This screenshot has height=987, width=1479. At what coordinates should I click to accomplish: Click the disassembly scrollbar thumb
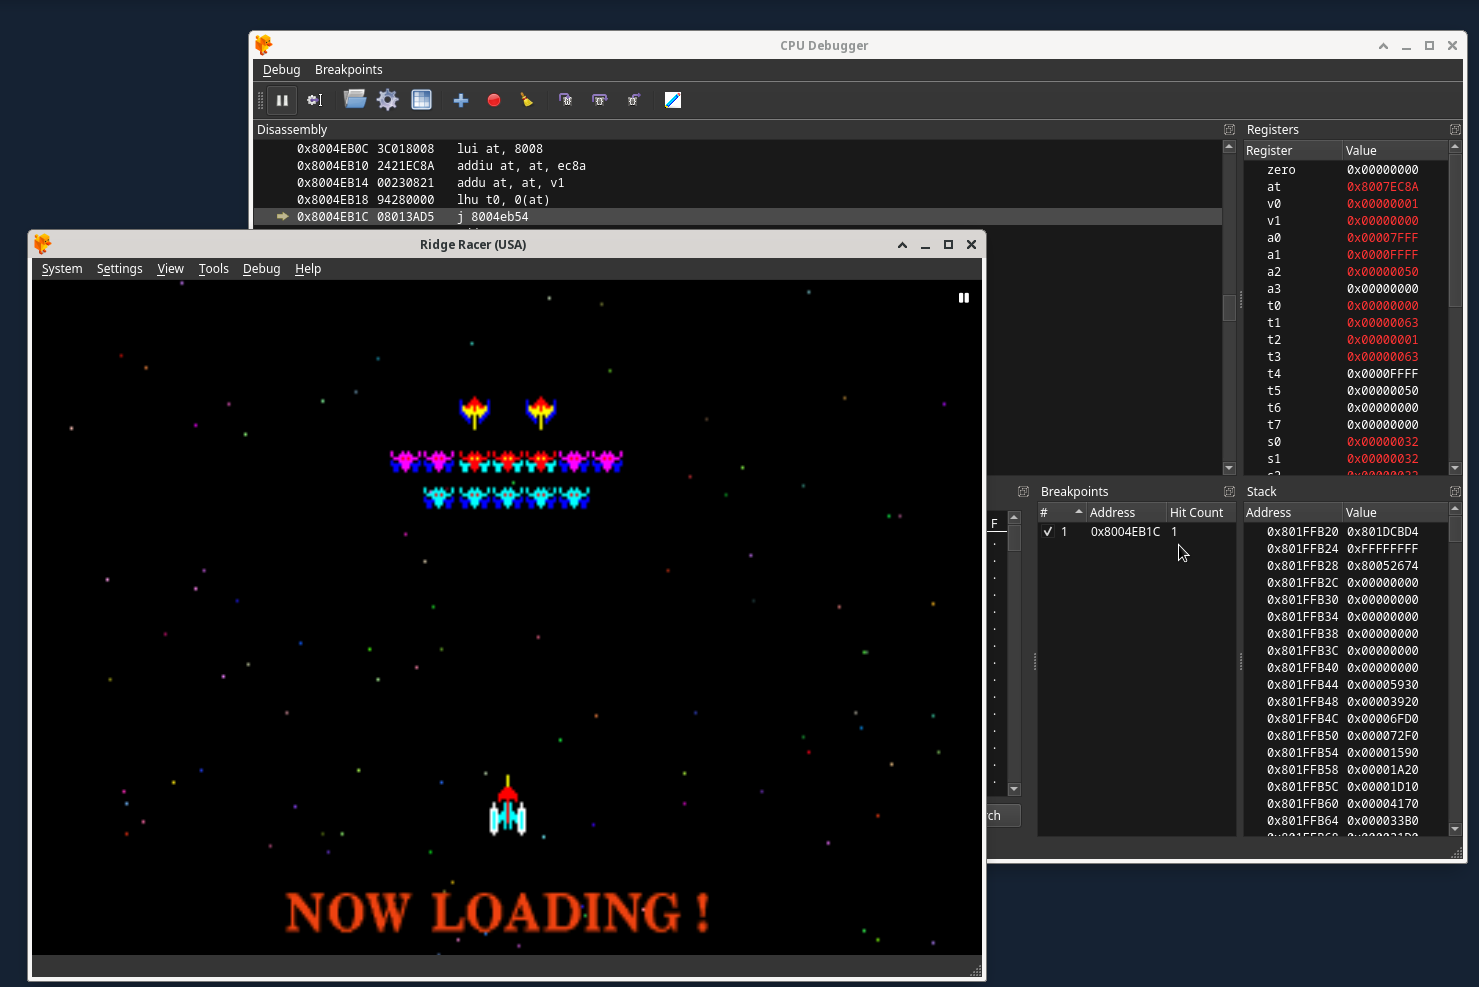click(x=1229, y=307)
